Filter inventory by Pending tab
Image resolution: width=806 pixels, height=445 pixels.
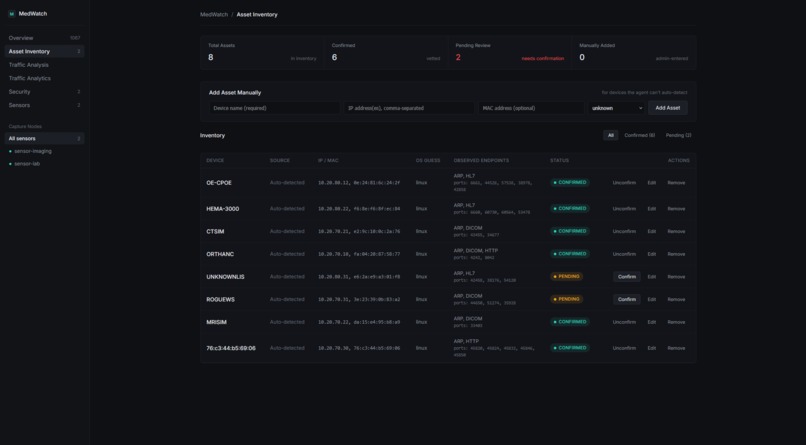tap(679, 135)
